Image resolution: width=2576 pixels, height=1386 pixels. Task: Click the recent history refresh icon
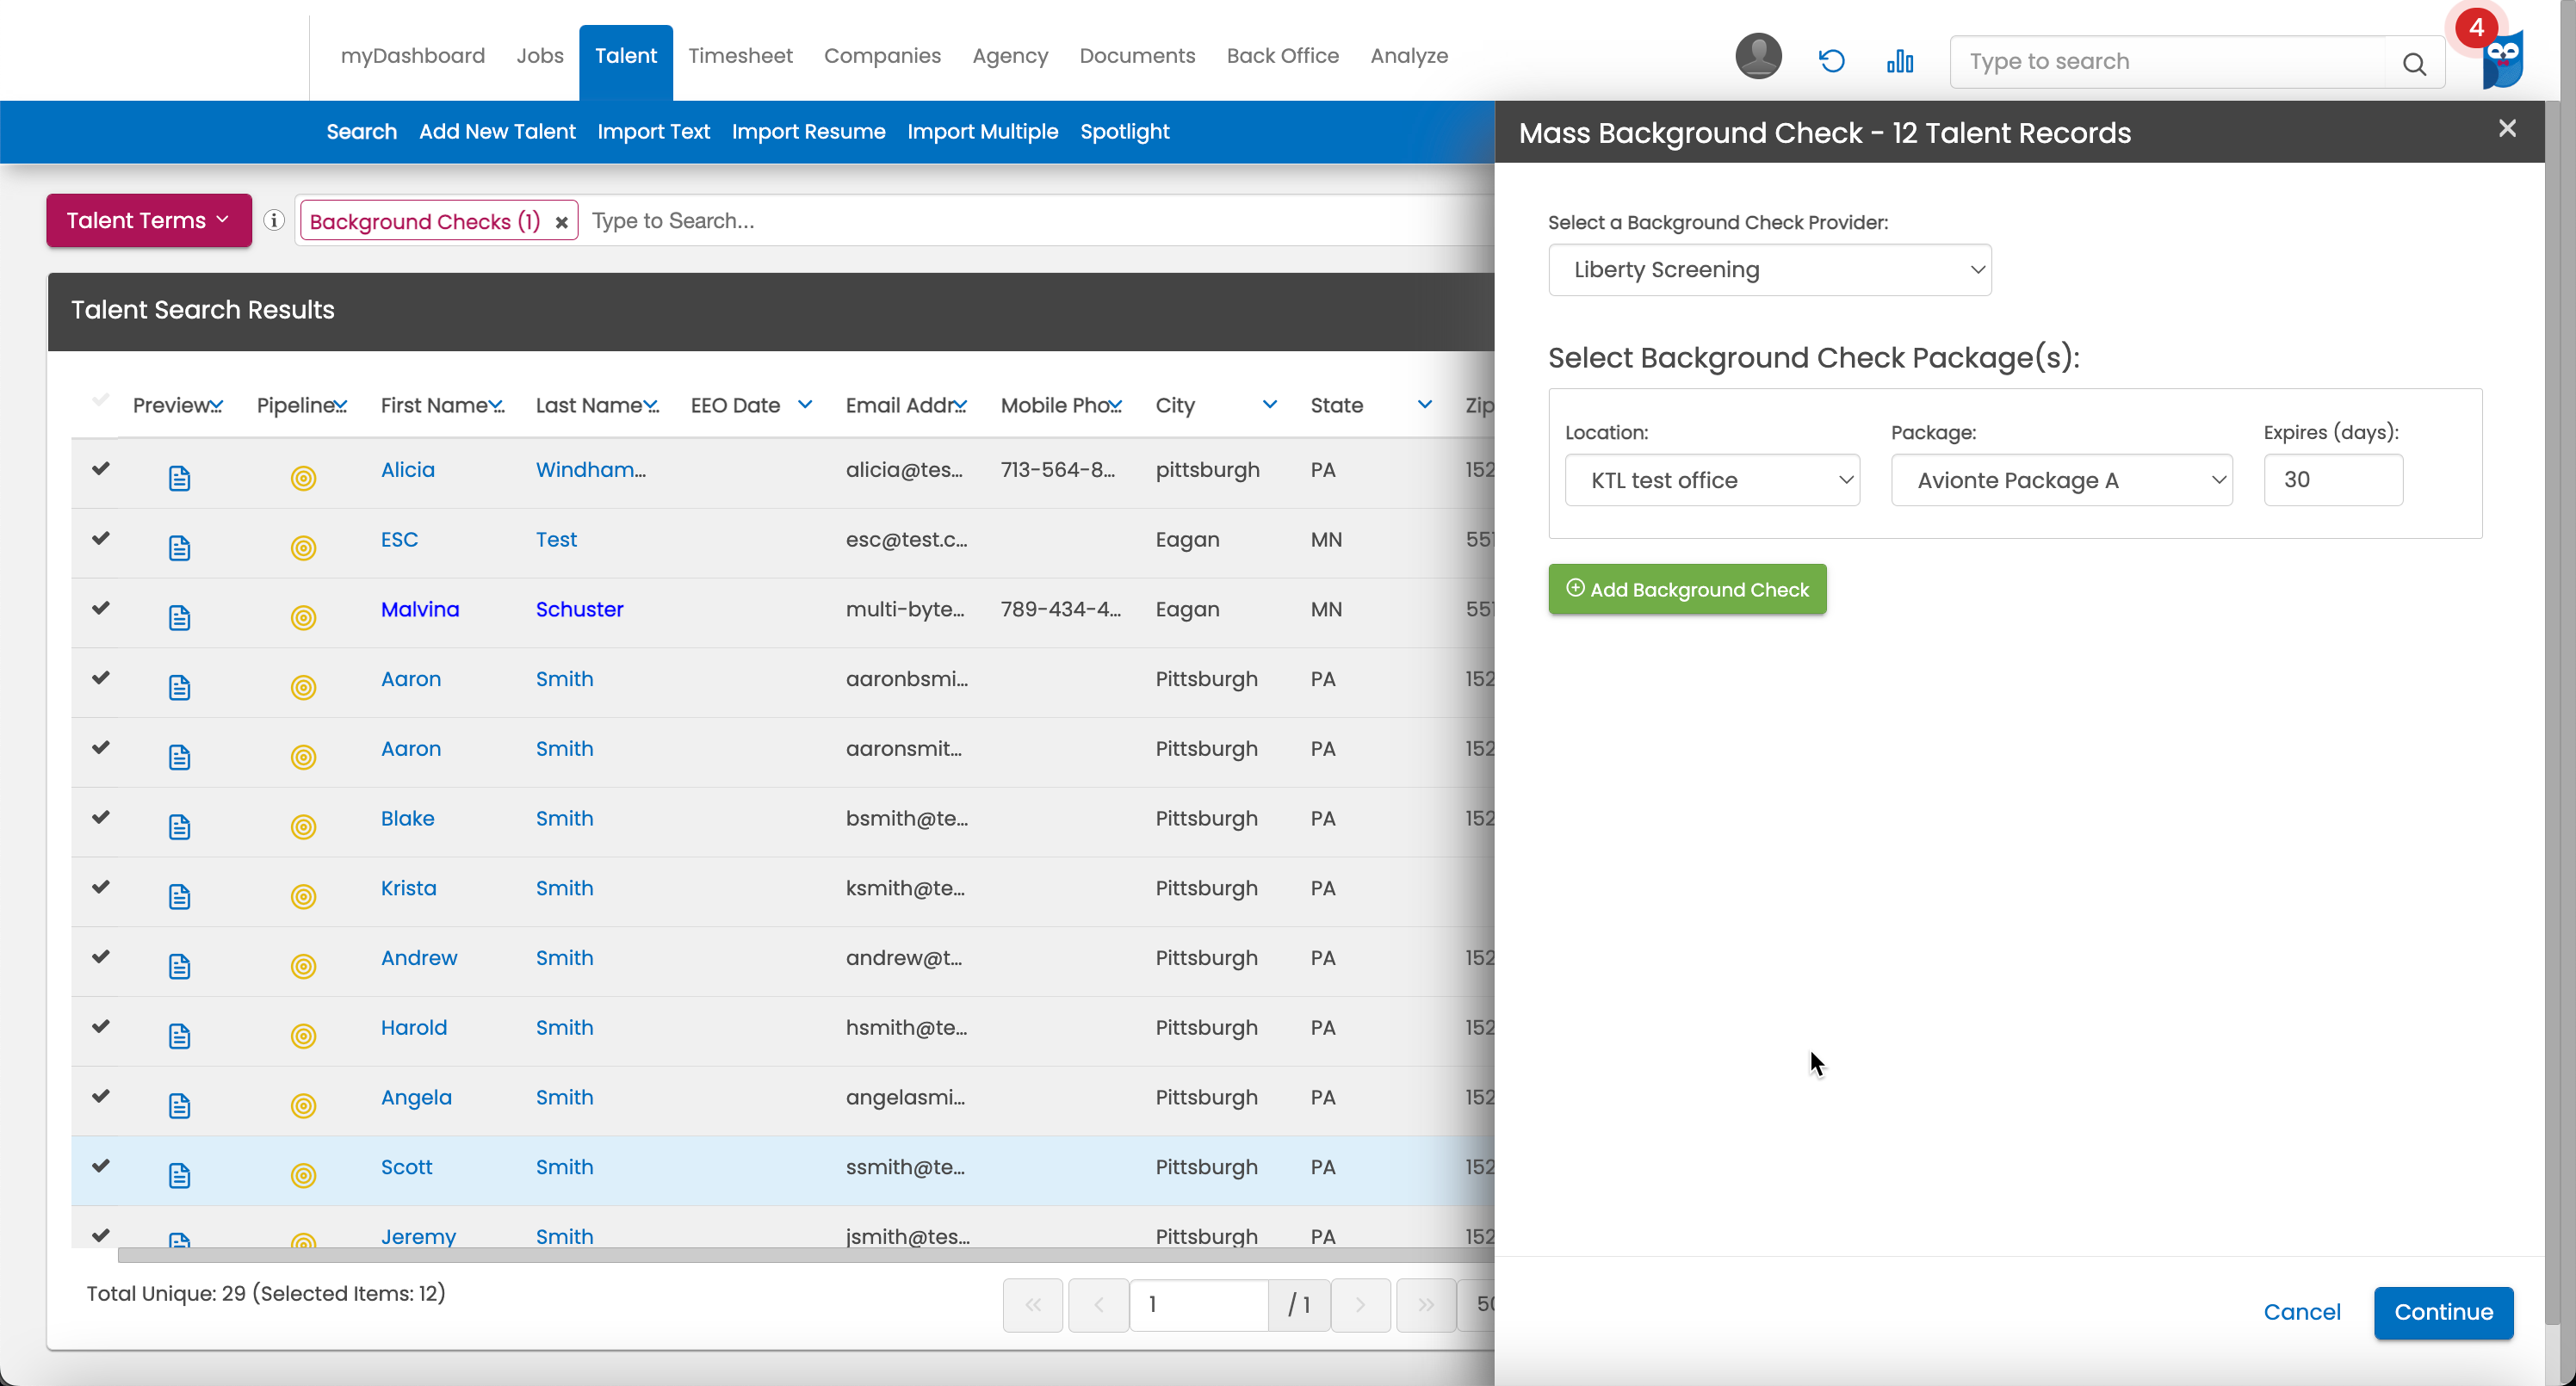[x=1831, y=61]
